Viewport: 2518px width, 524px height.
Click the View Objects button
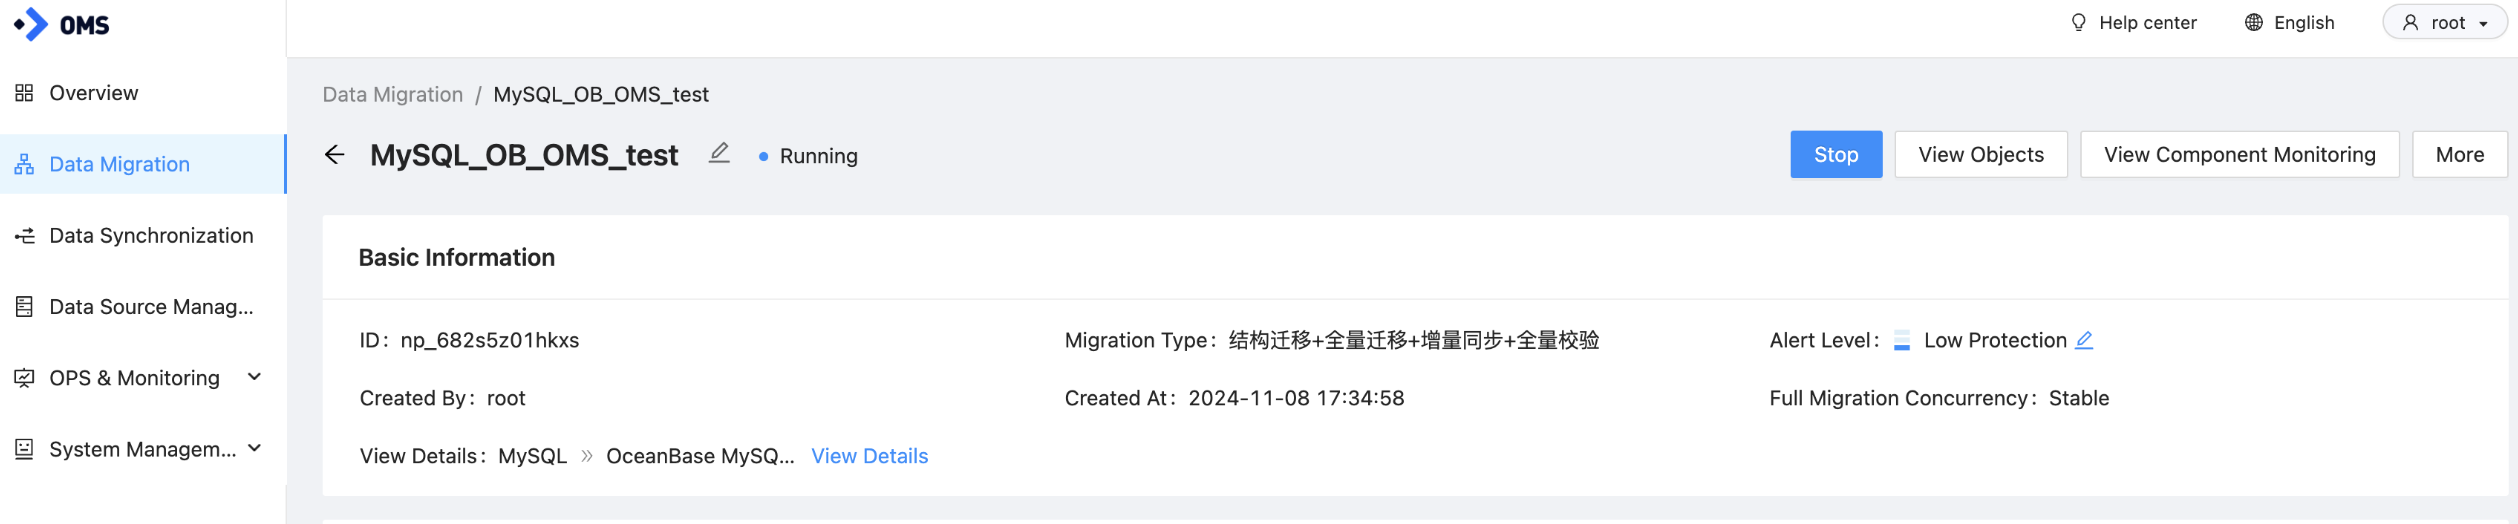tap(1981, 155)
